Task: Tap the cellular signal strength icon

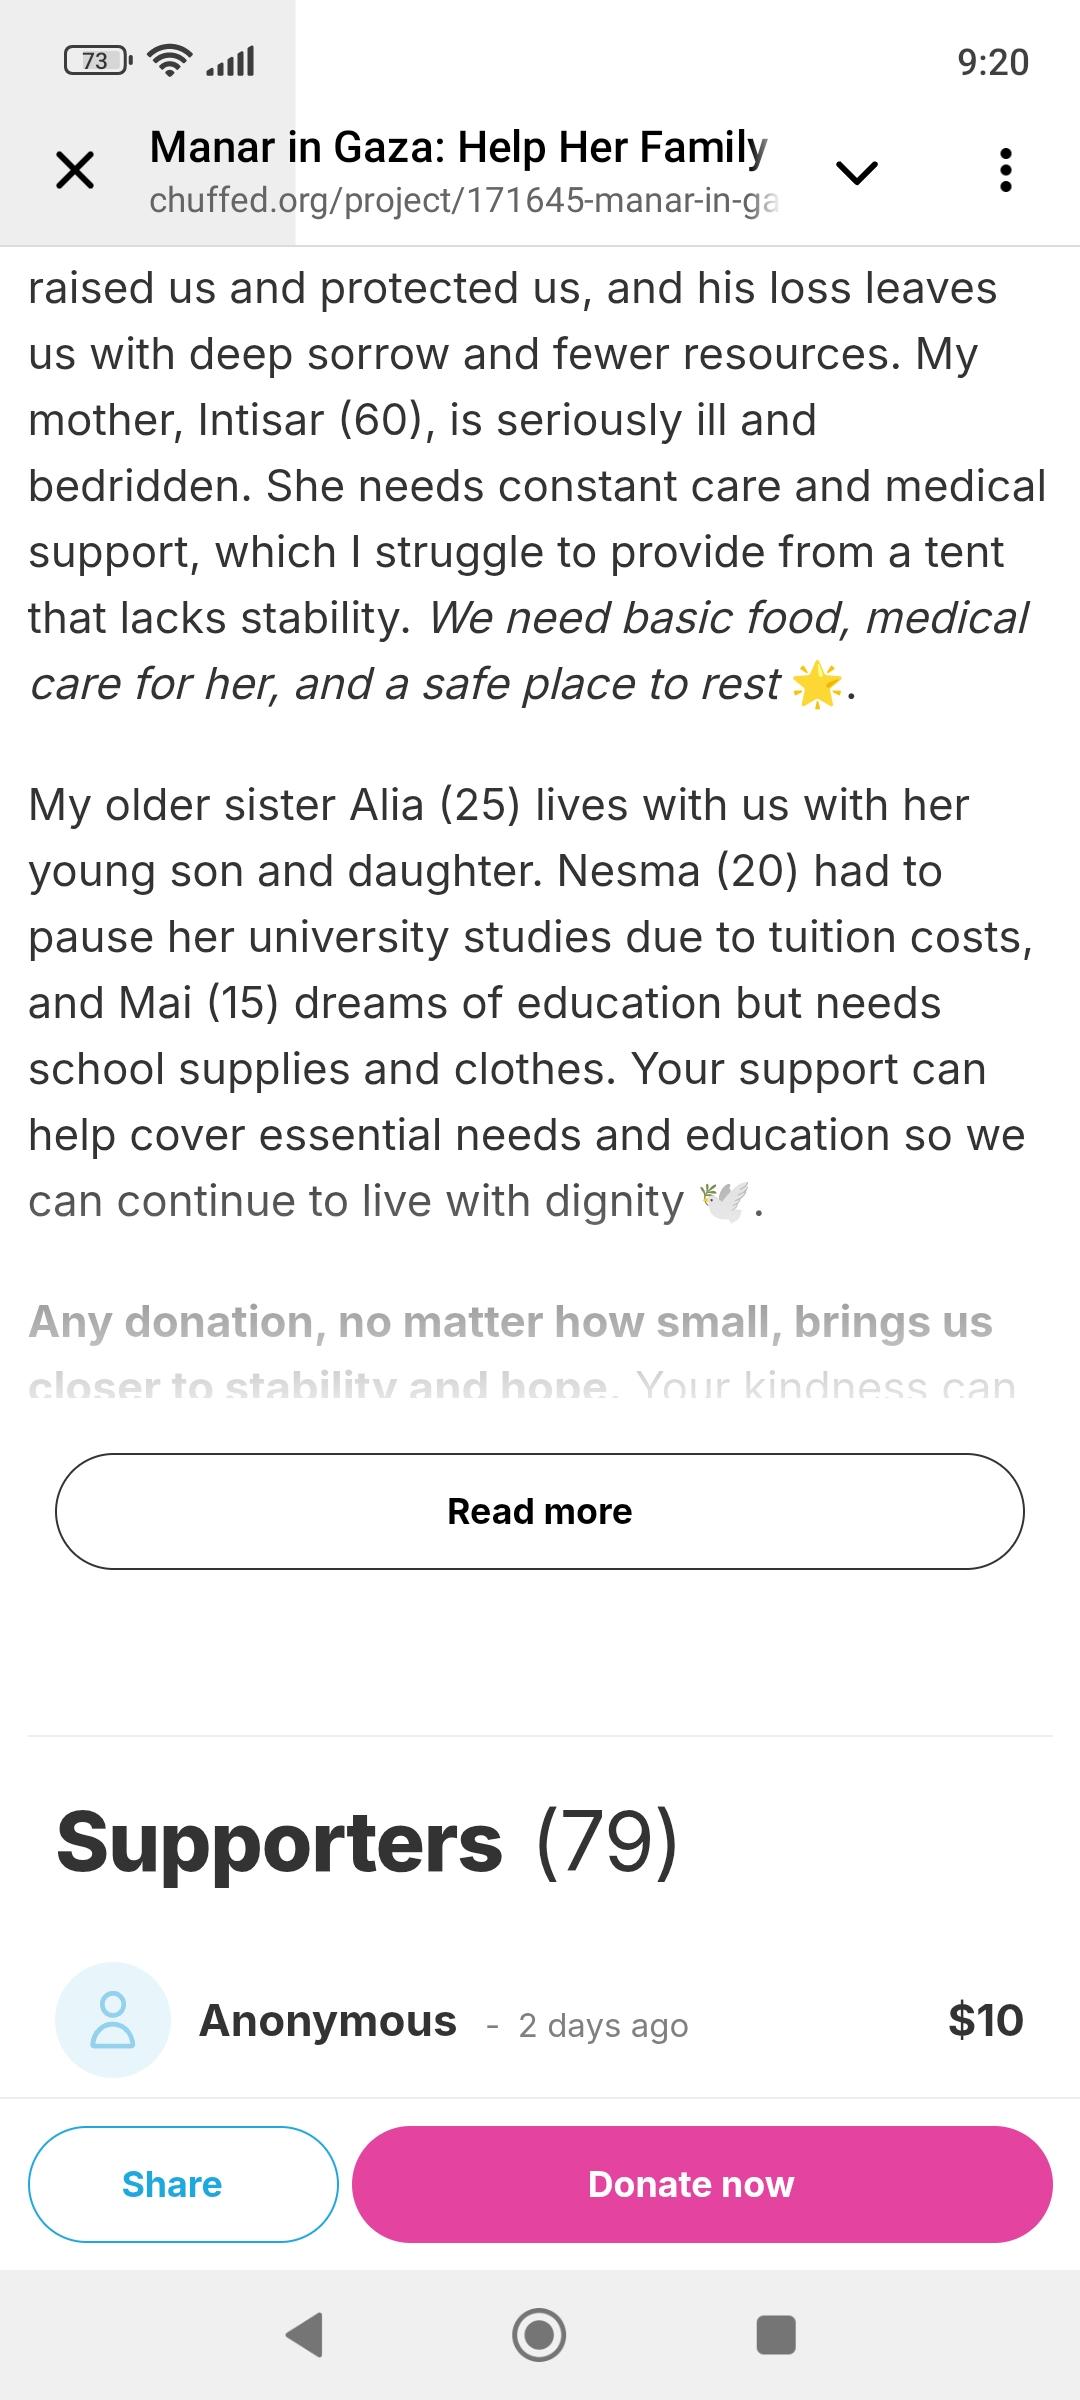Action: [x=230, y=61]
